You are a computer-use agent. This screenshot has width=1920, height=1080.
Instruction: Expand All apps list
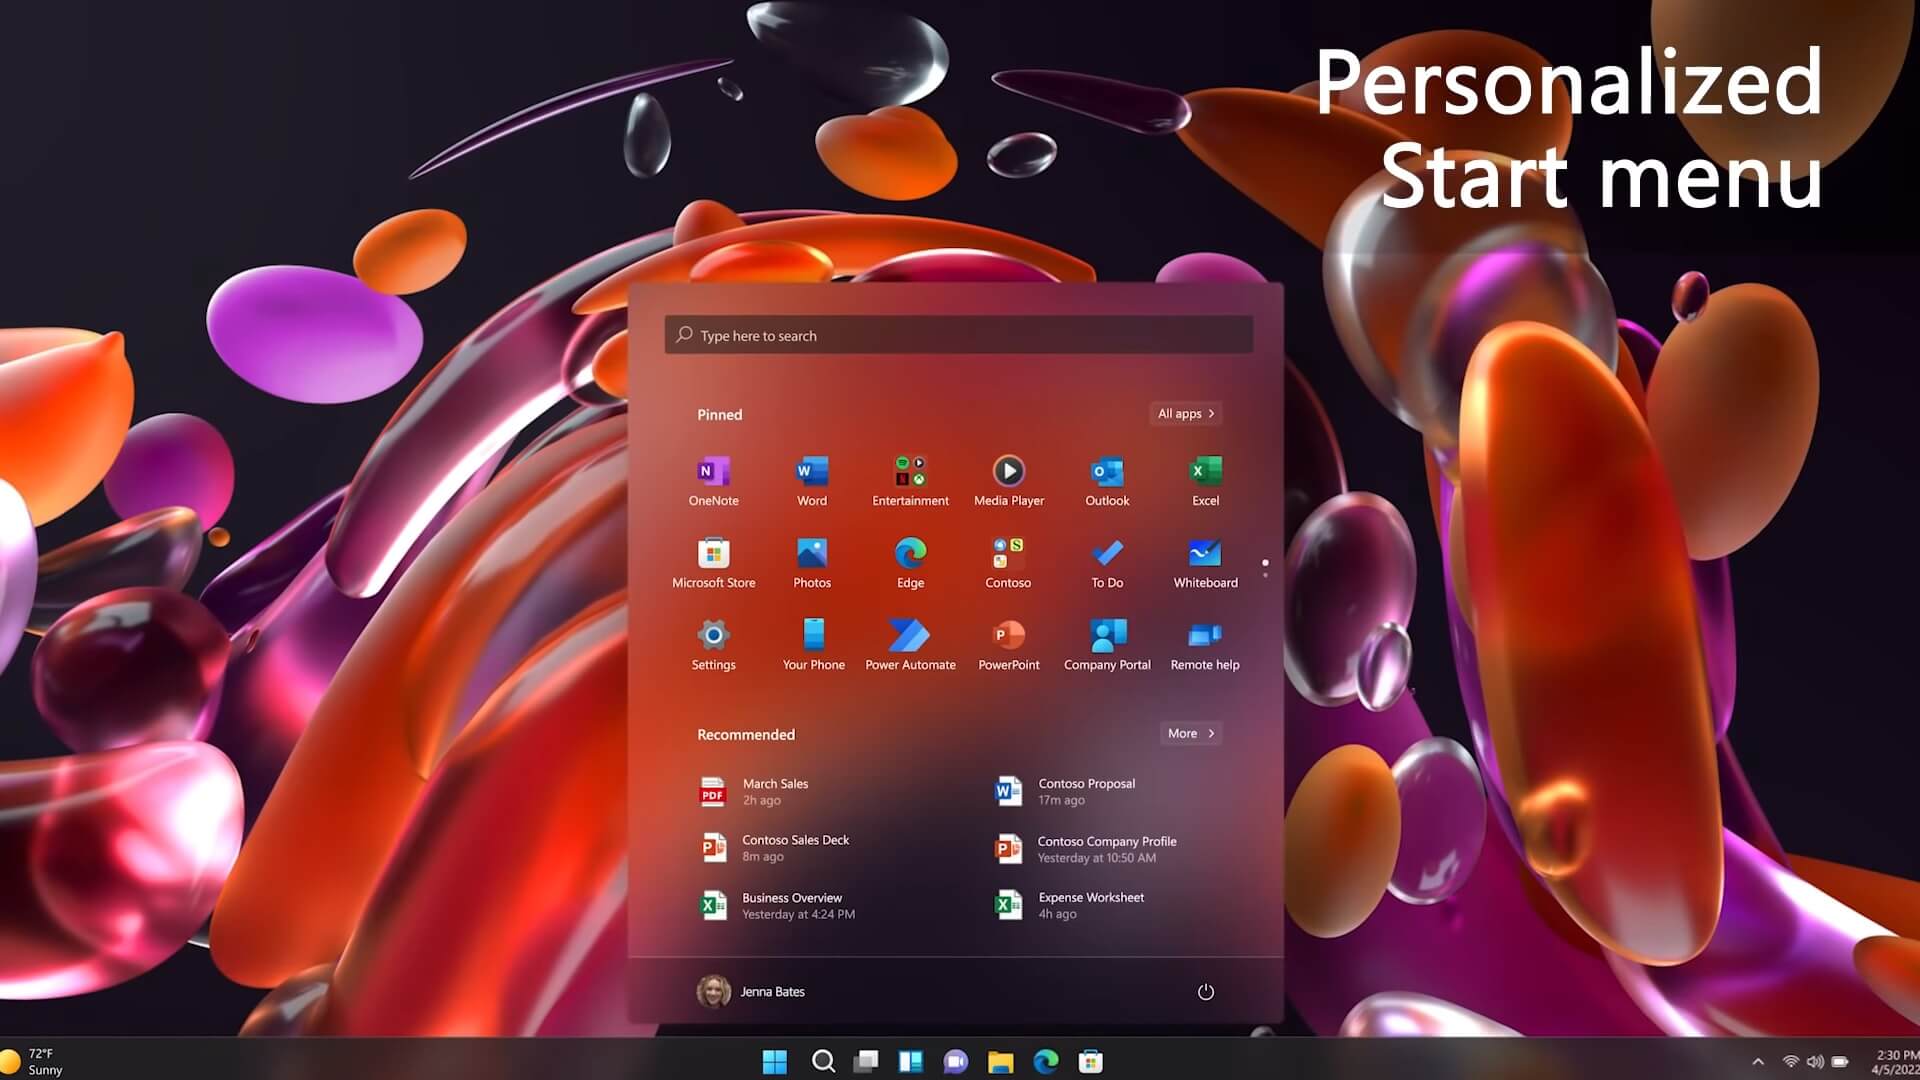click(1185, 413)
